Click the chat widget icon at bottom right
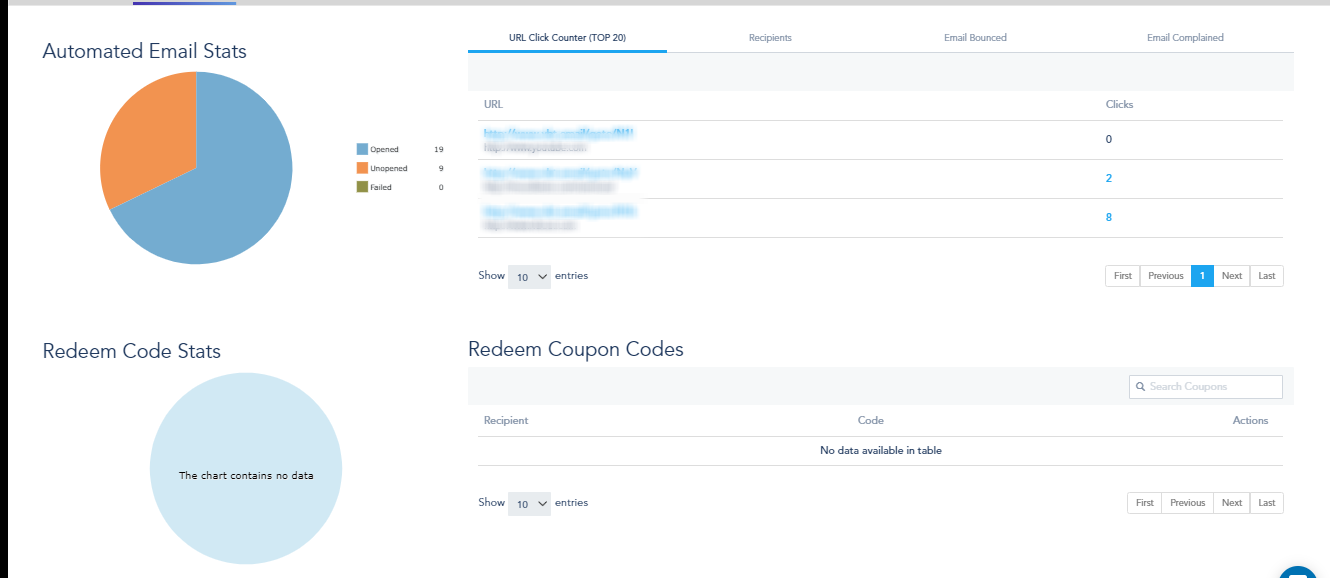The height and width of the screenshot is (578, 1330). coord(1298,571)
